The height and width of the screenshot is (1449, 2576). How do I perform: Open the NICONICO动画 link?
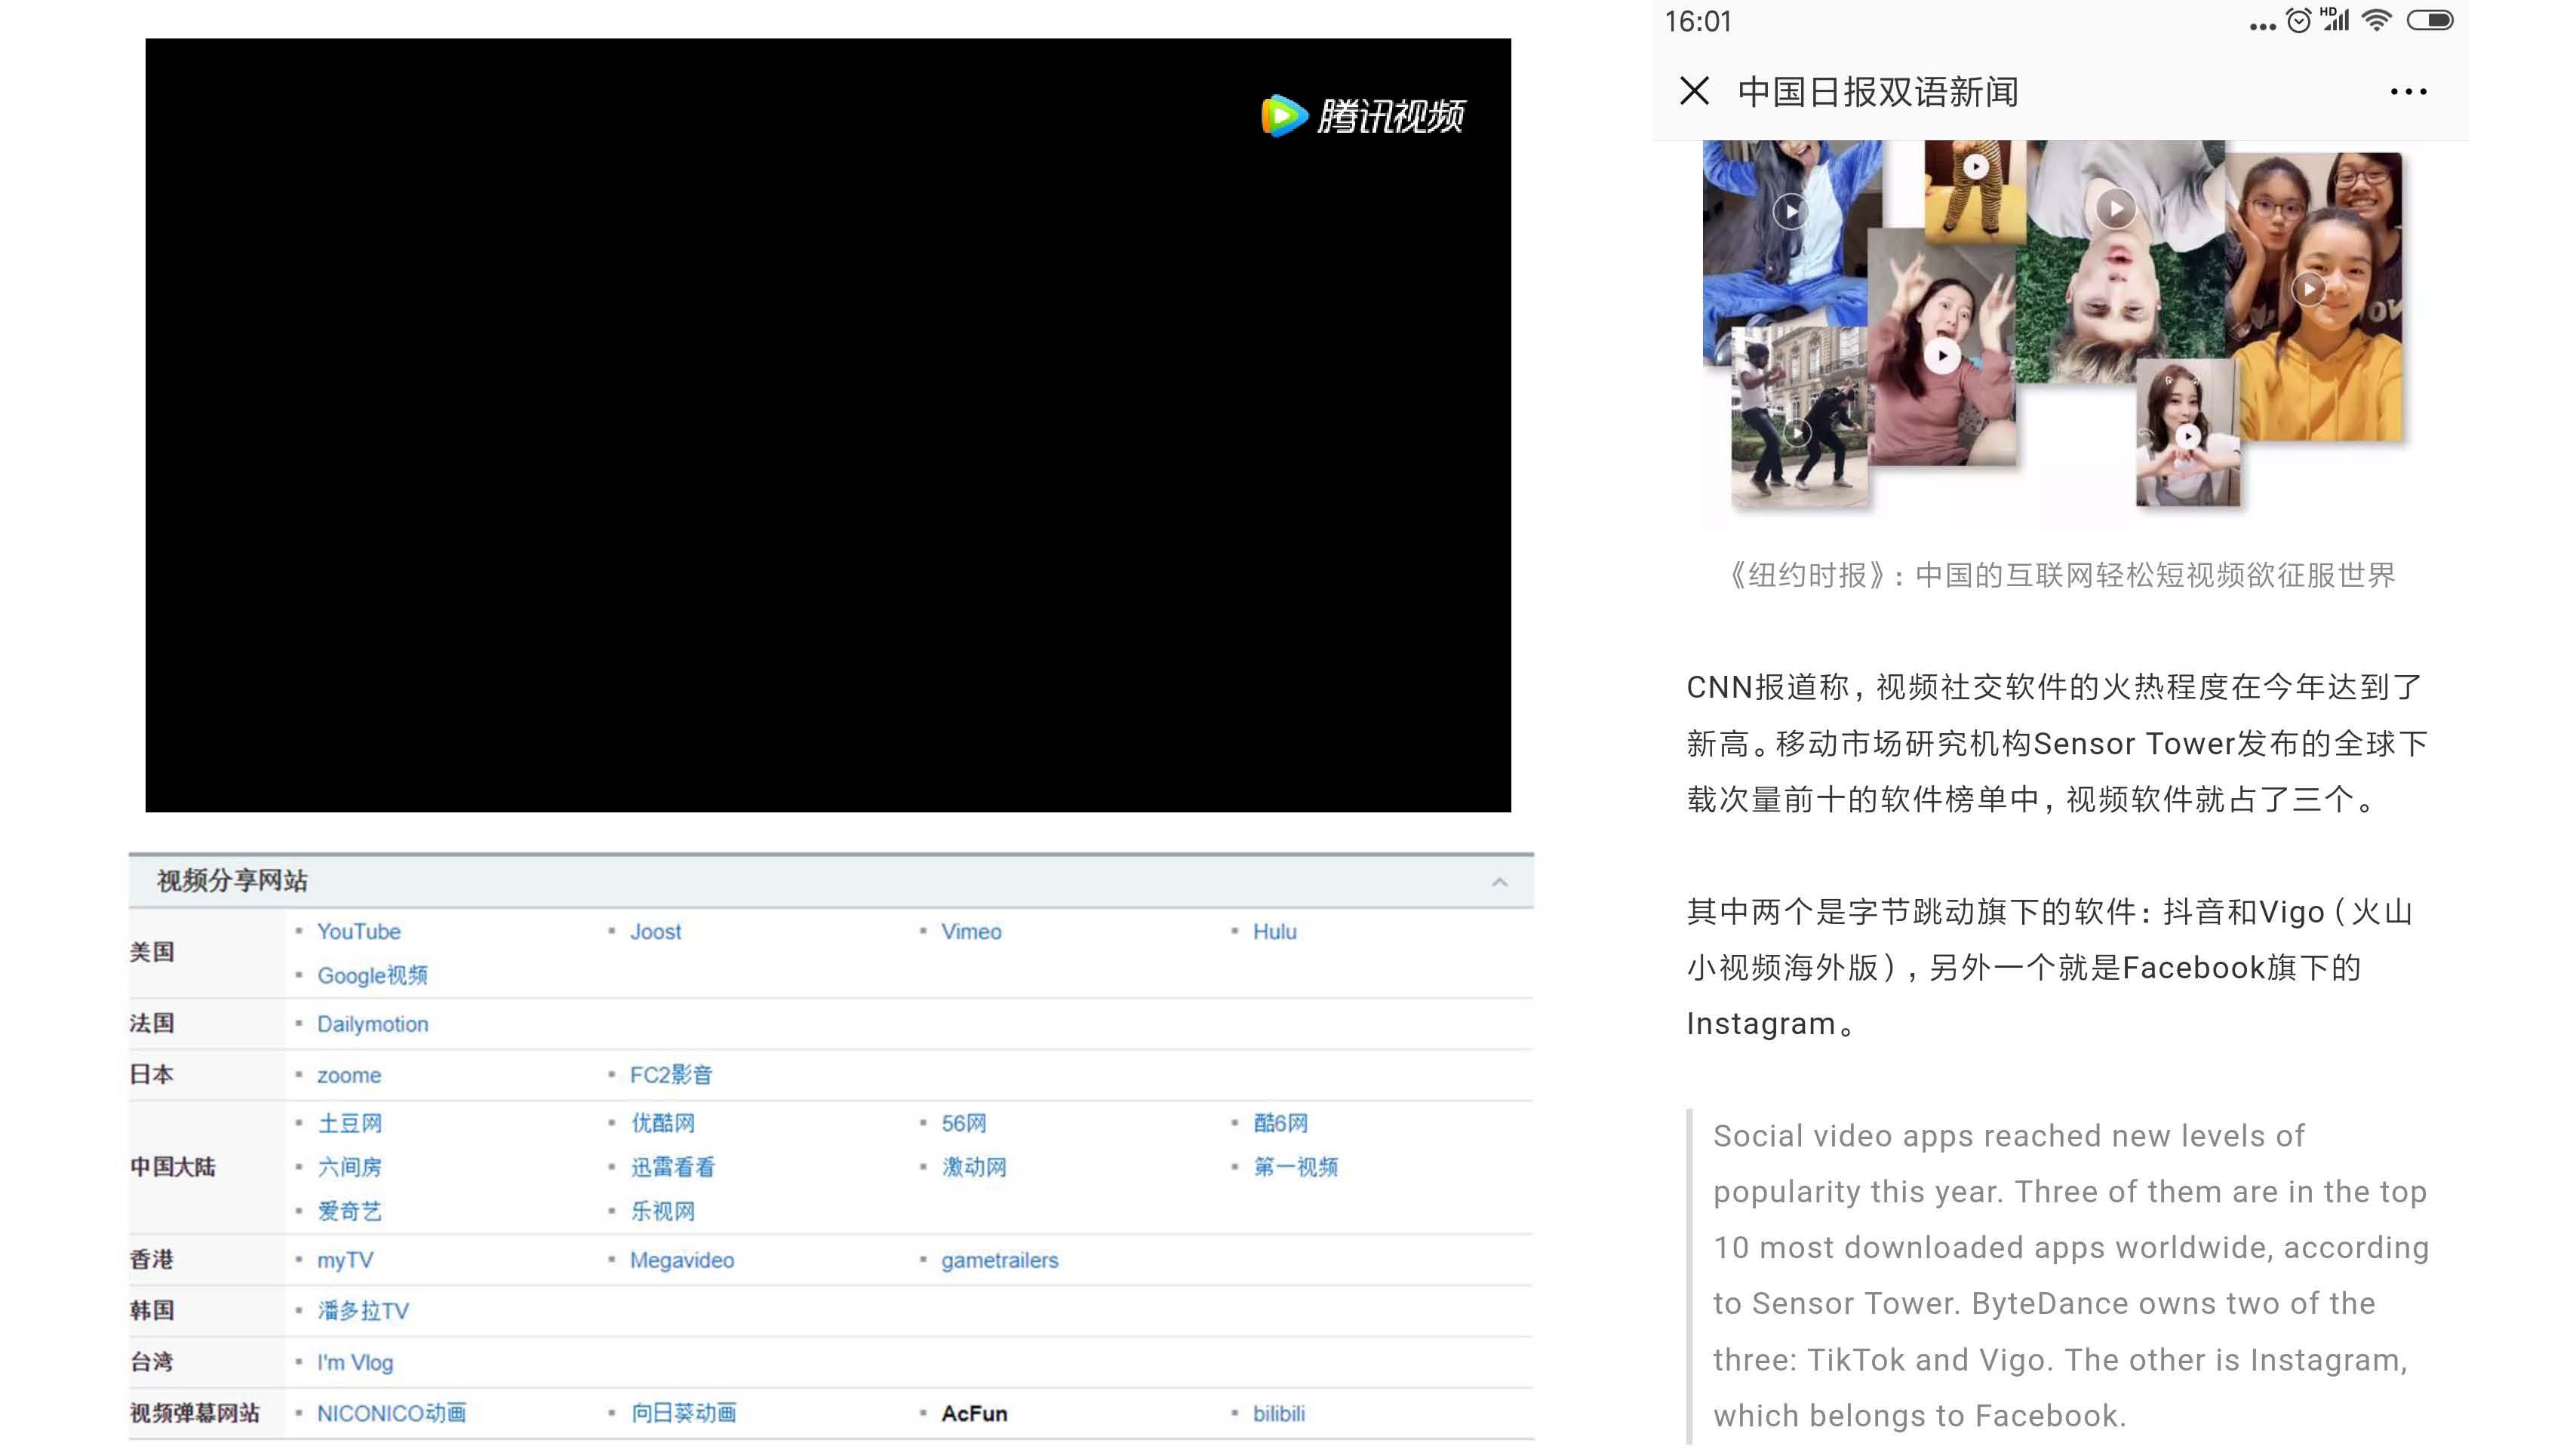coord(391,1413)
